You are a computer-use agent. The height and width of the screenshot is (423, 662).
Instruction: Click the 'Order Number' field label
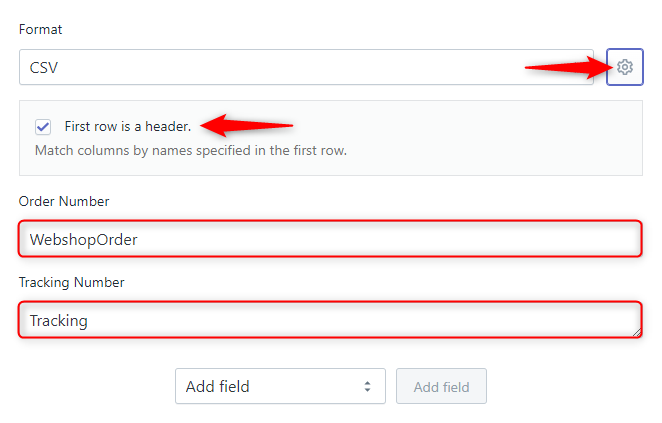[x=64, y=201]
